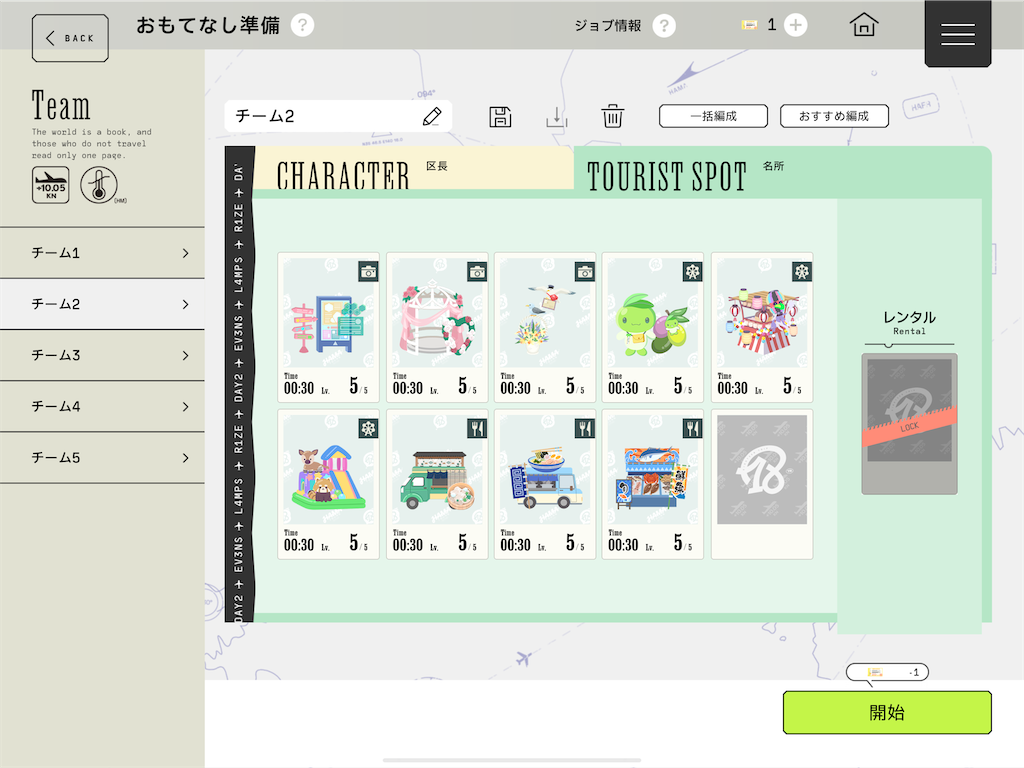Add tickets with the plus icon
1024x768 pixels.
795,25
